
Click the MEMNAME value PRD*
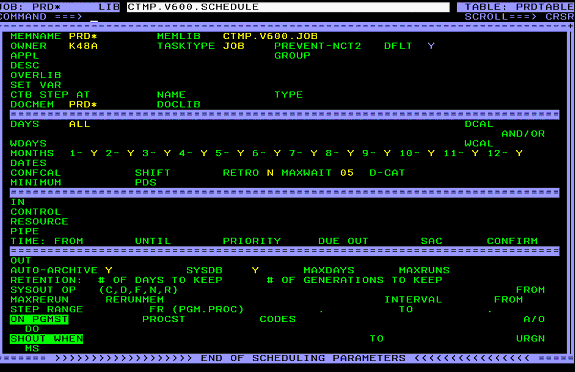point(83,36)
